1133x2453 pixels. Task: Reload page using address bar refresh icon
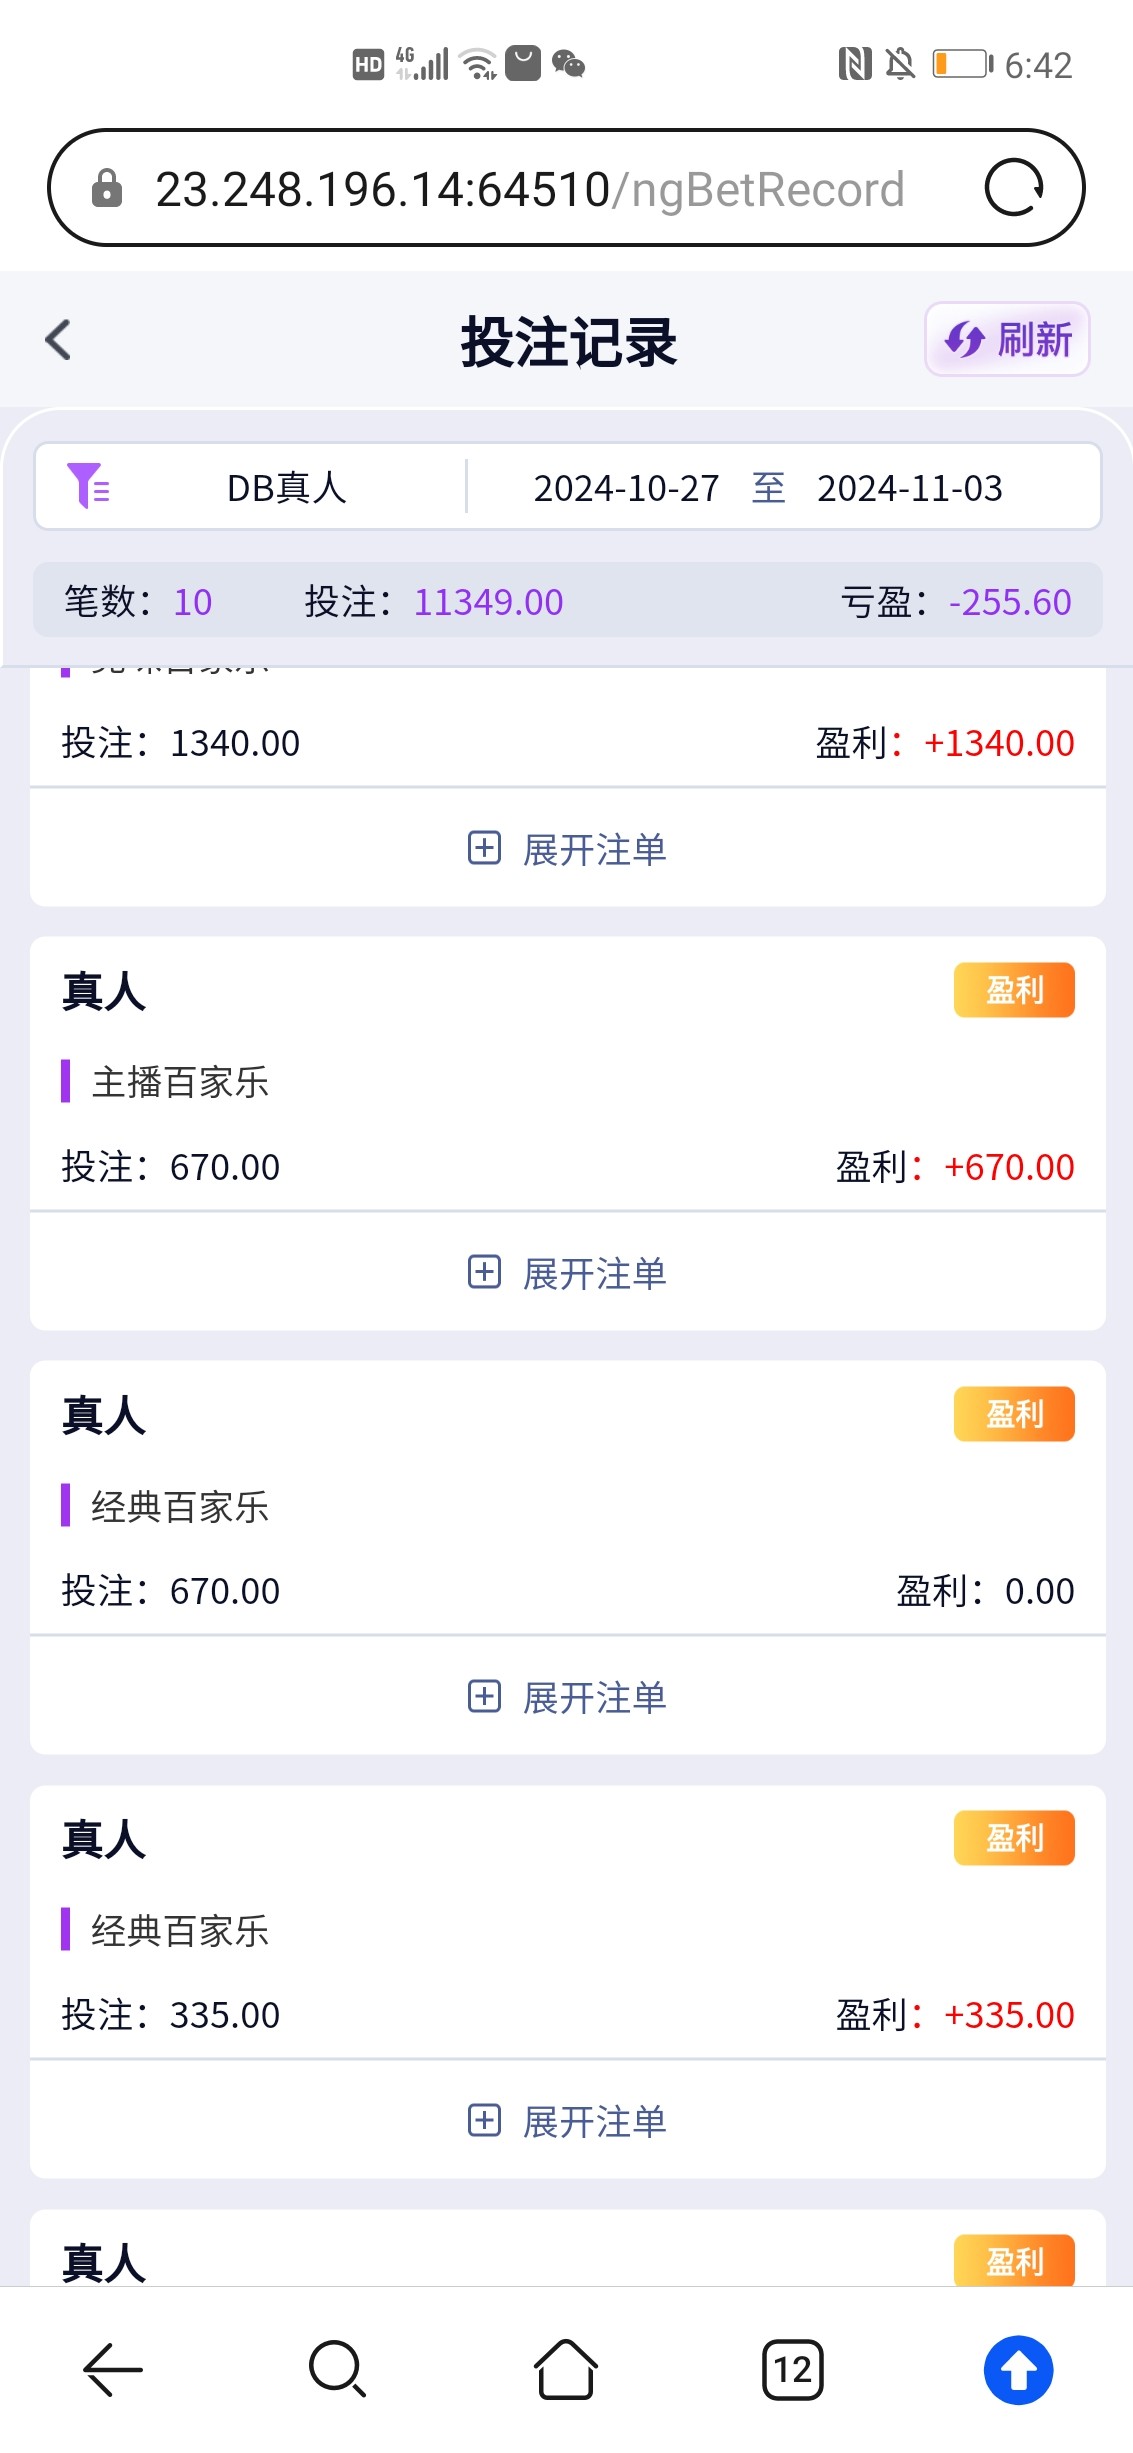tap(1013, 188)
